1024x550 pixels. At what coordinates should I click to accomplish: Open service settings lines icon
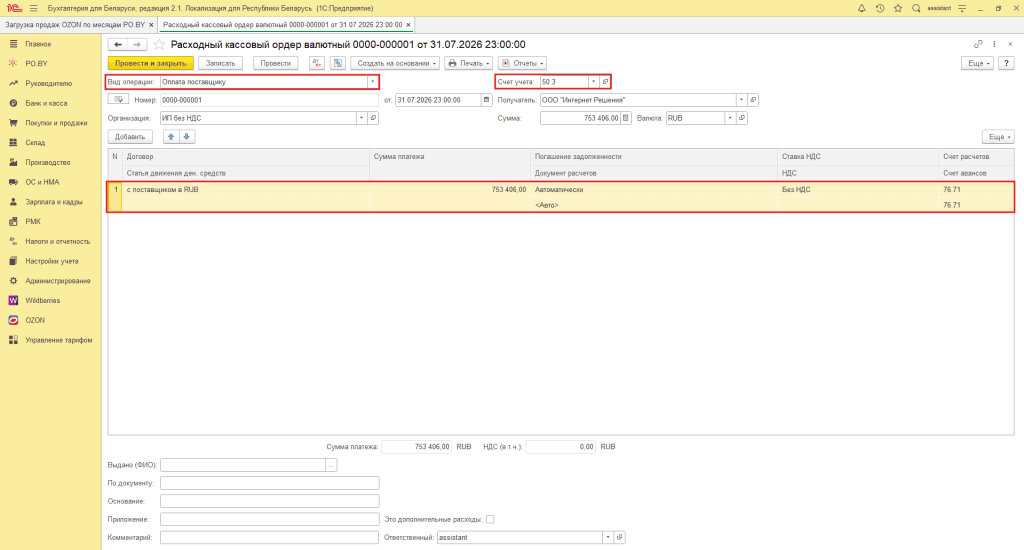click(962, 8)
